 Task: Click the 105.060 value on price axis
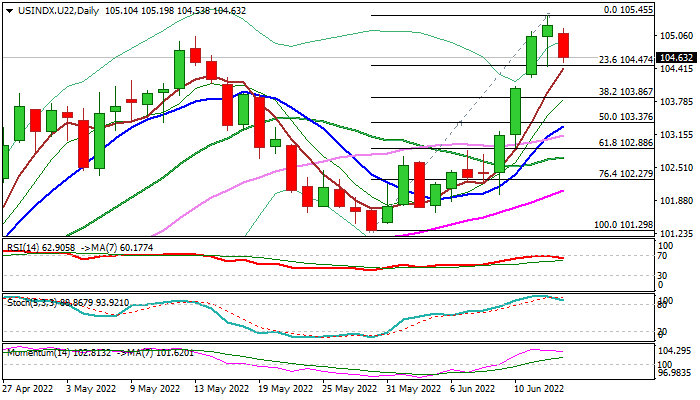coord(676,35)
